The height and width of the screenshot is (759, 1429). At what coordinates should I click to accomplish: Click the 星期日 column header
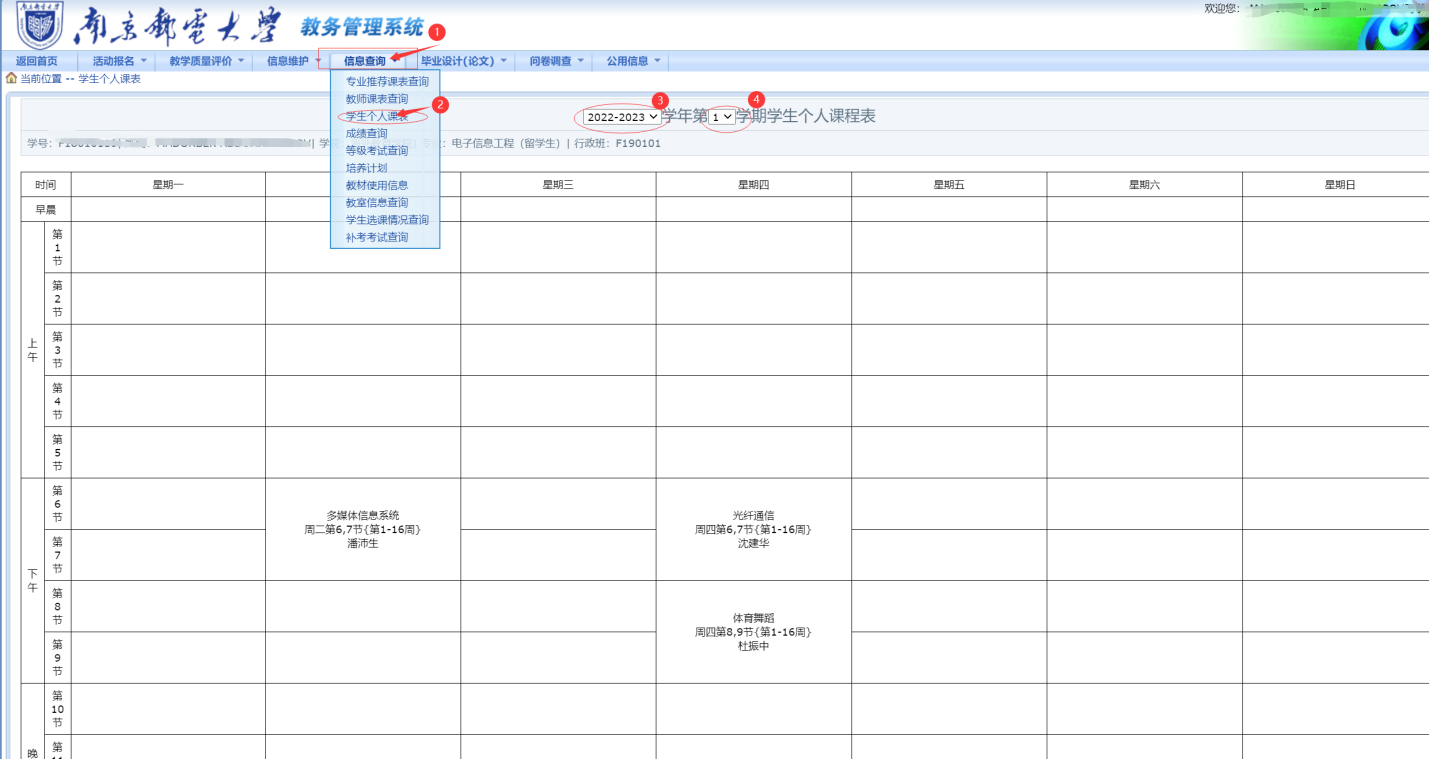click(1336, 185)
